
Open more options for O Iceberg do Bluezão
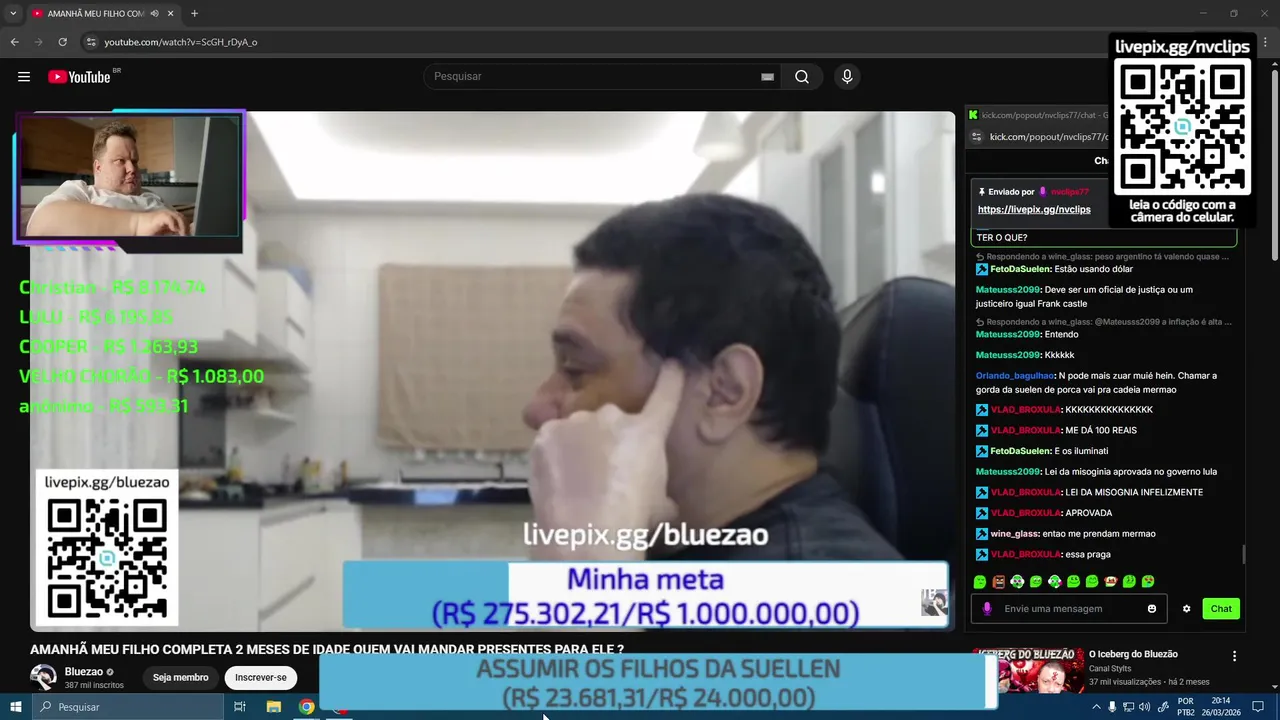click(x=1234, y=657)
